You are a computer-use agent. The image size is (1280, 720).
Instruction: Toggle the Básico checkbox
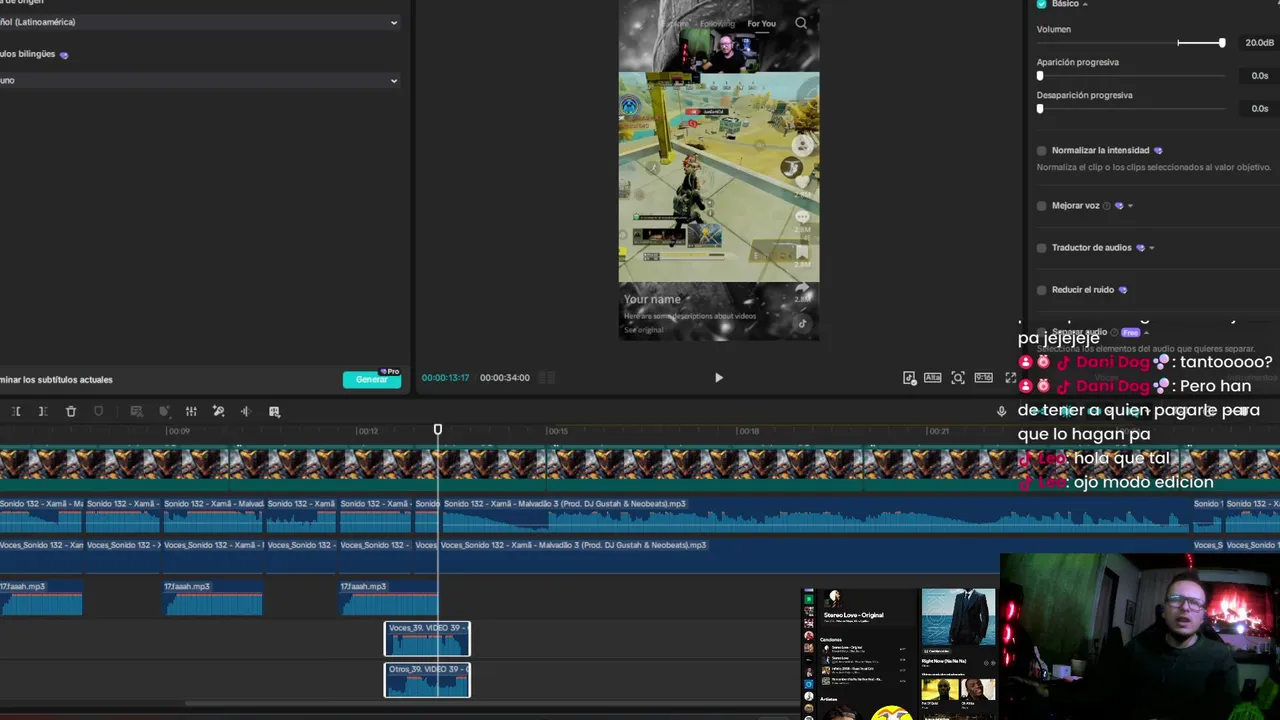[1042, 4]
